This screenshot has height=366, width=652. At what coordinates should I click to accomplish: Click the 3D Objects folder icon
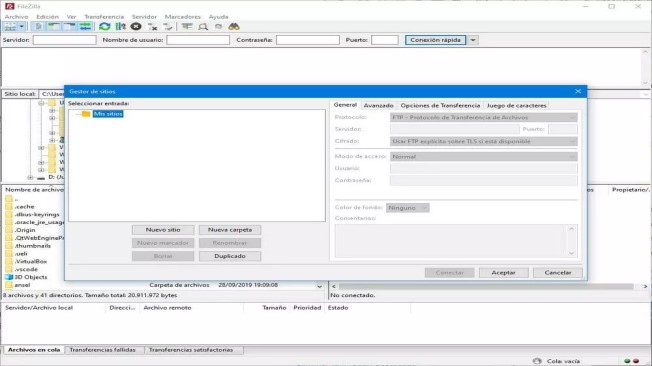pyautogui.click(x=9, y=277)
